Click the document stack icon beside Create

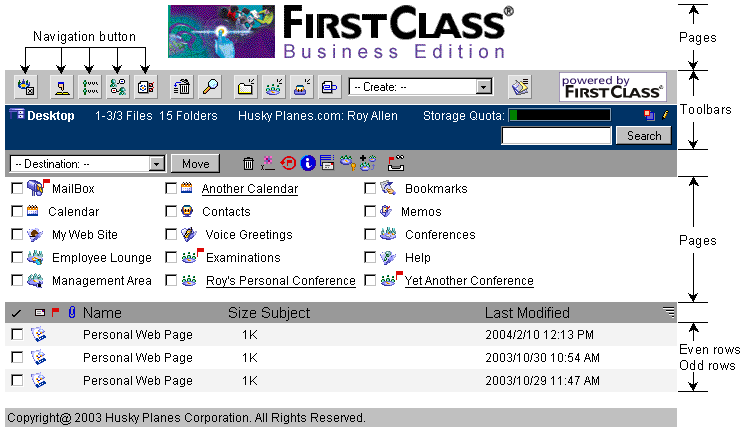pyautogui.click(x=520, y=87)
